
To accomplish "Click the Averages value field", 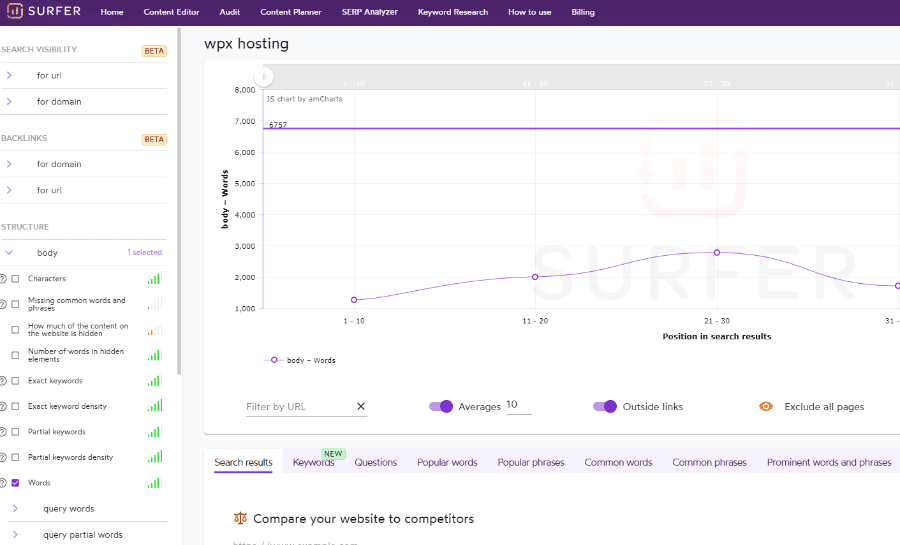I will (x=518, y=405).
